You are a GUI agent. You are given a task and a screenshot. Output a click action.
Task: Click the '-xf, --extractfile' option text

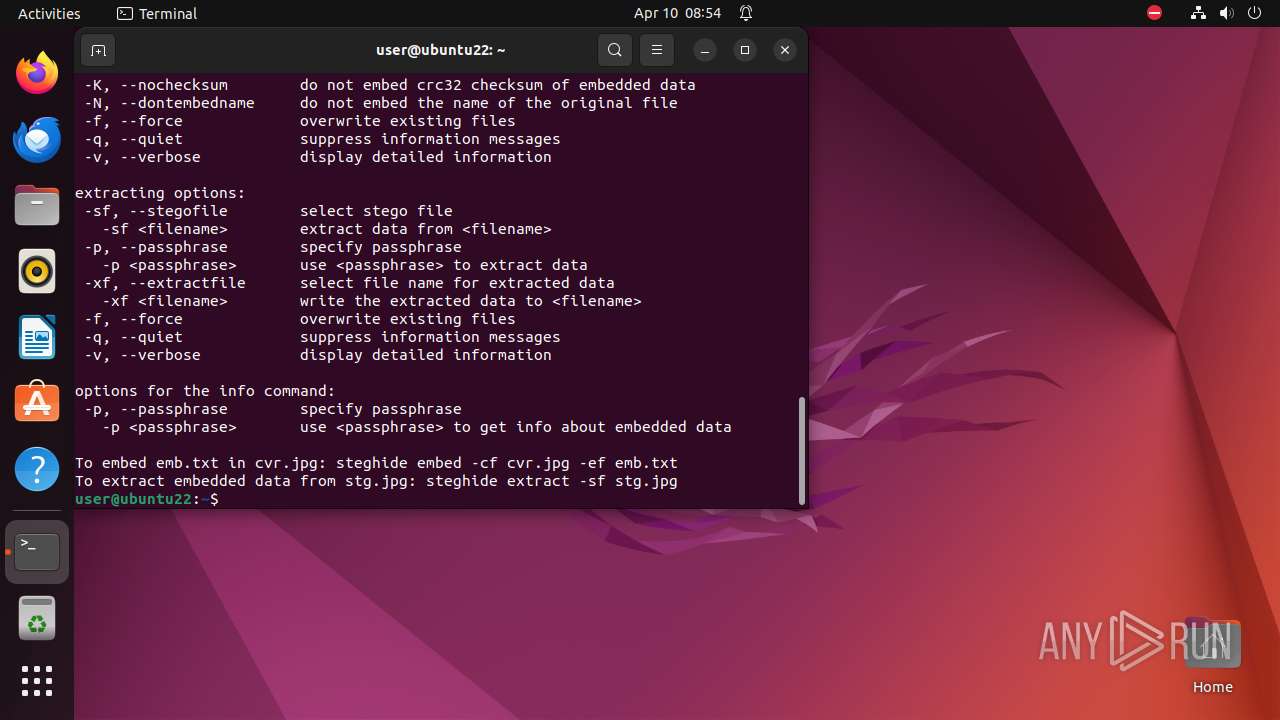click(x=165, y=283)
